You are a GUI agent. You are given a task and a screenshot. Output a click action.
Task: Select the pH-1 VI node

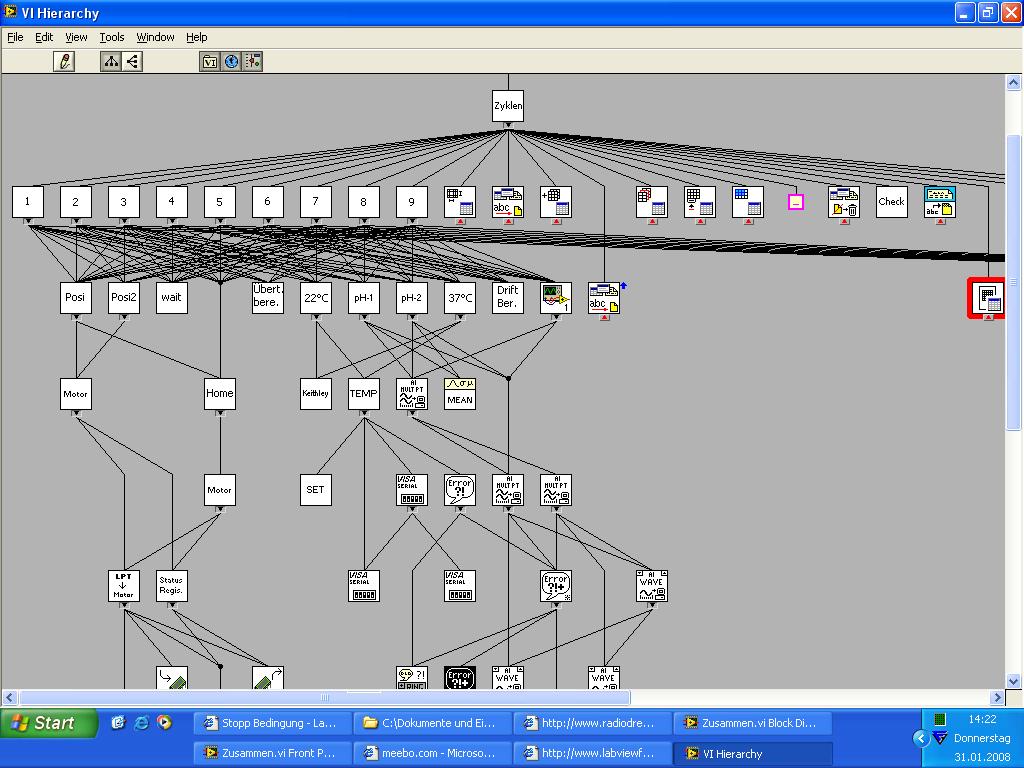(364, 298)
